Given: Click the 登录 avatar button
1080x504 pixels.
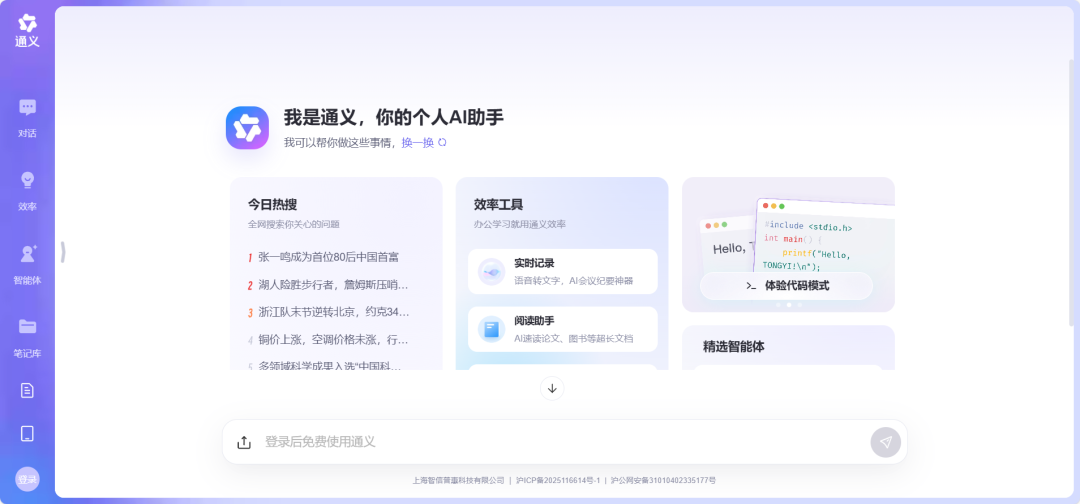Looking at the screenshot, I should tap(27, 479).
